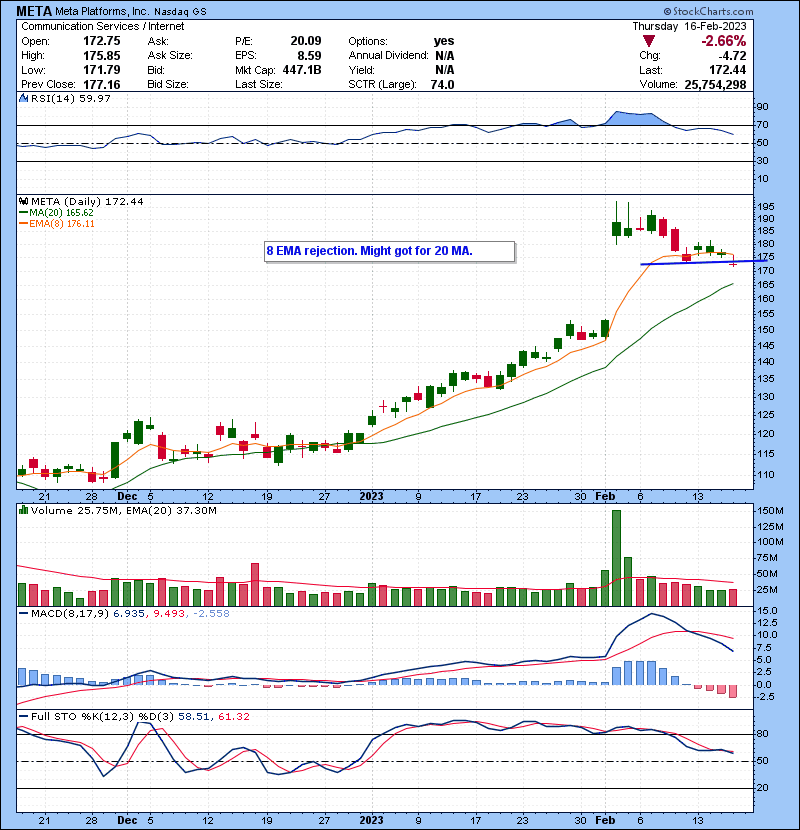Click the Full STO %K value 58.51
The height and width of the screenshot is (830, 800).
(x=193, y=717)
